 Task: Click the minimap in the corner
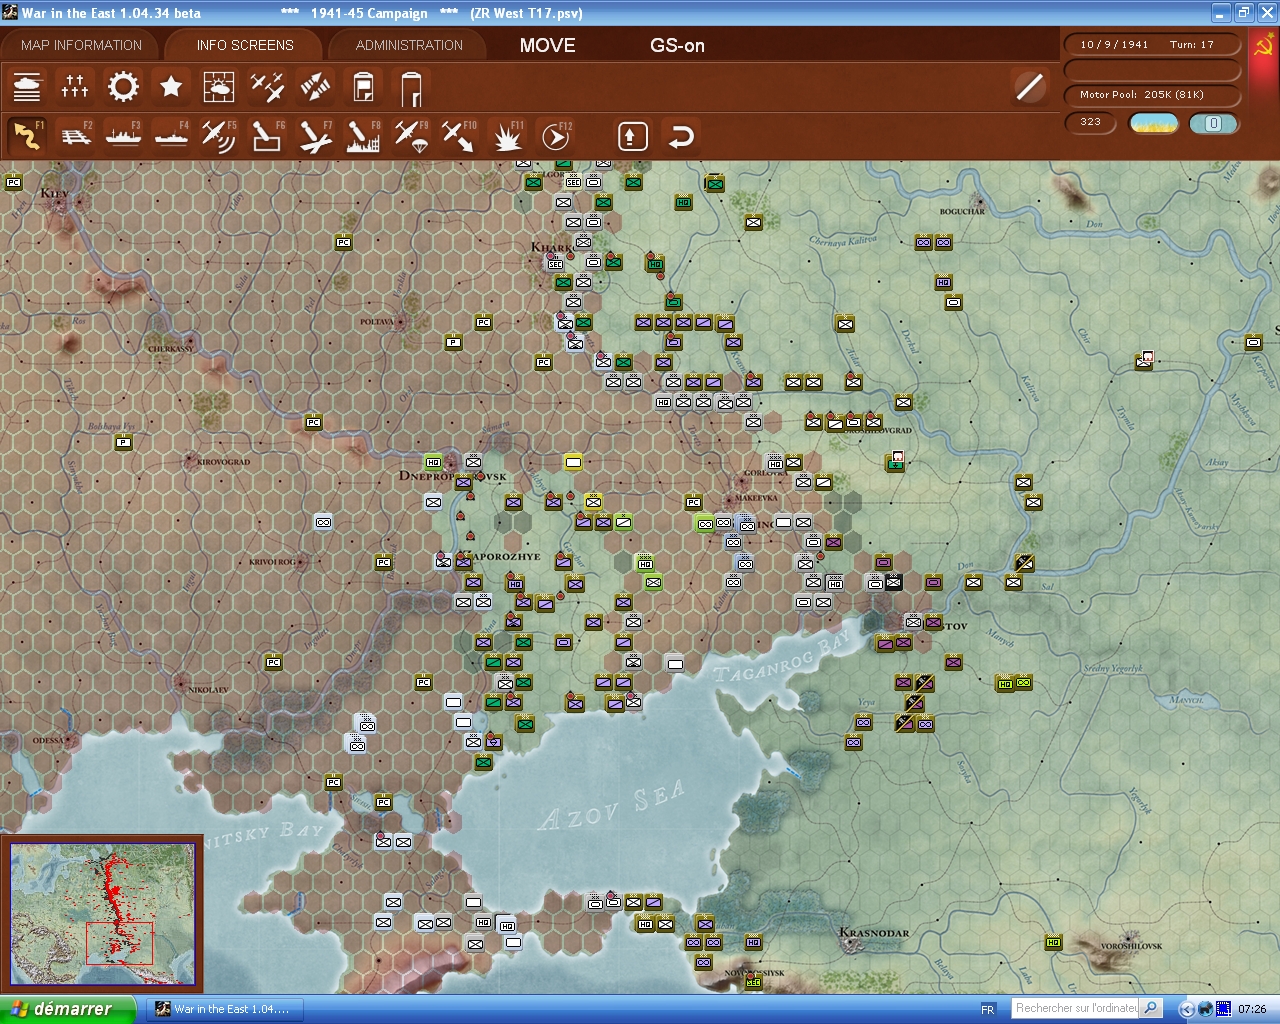coord(102,915)
